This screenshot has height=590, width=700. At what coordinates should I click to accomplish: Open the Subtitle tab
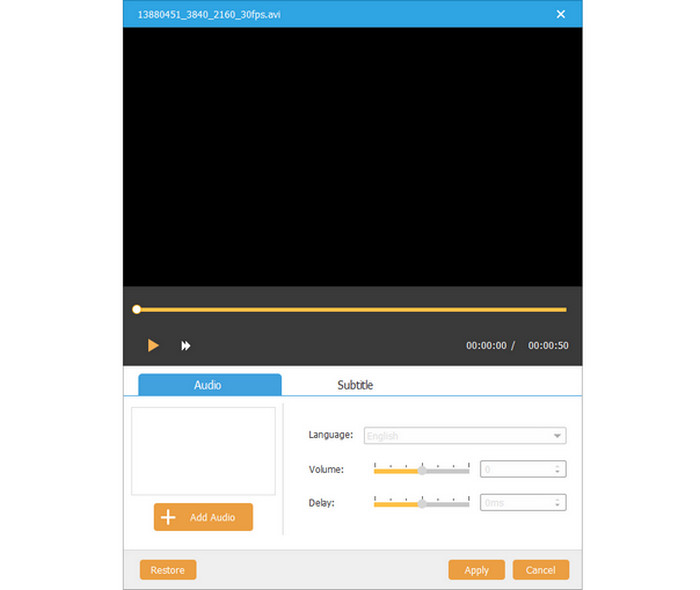click(355, 385)
